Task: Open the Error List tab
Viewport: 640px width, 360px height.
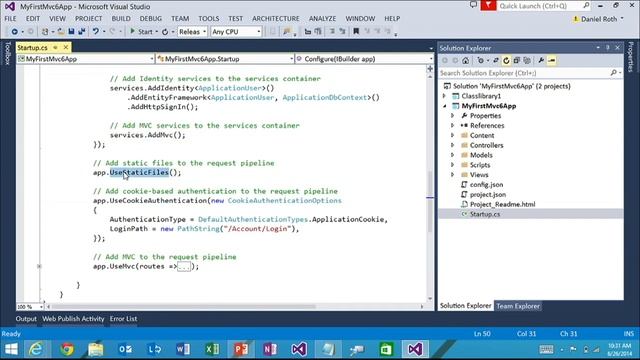Action: [123, 319]
